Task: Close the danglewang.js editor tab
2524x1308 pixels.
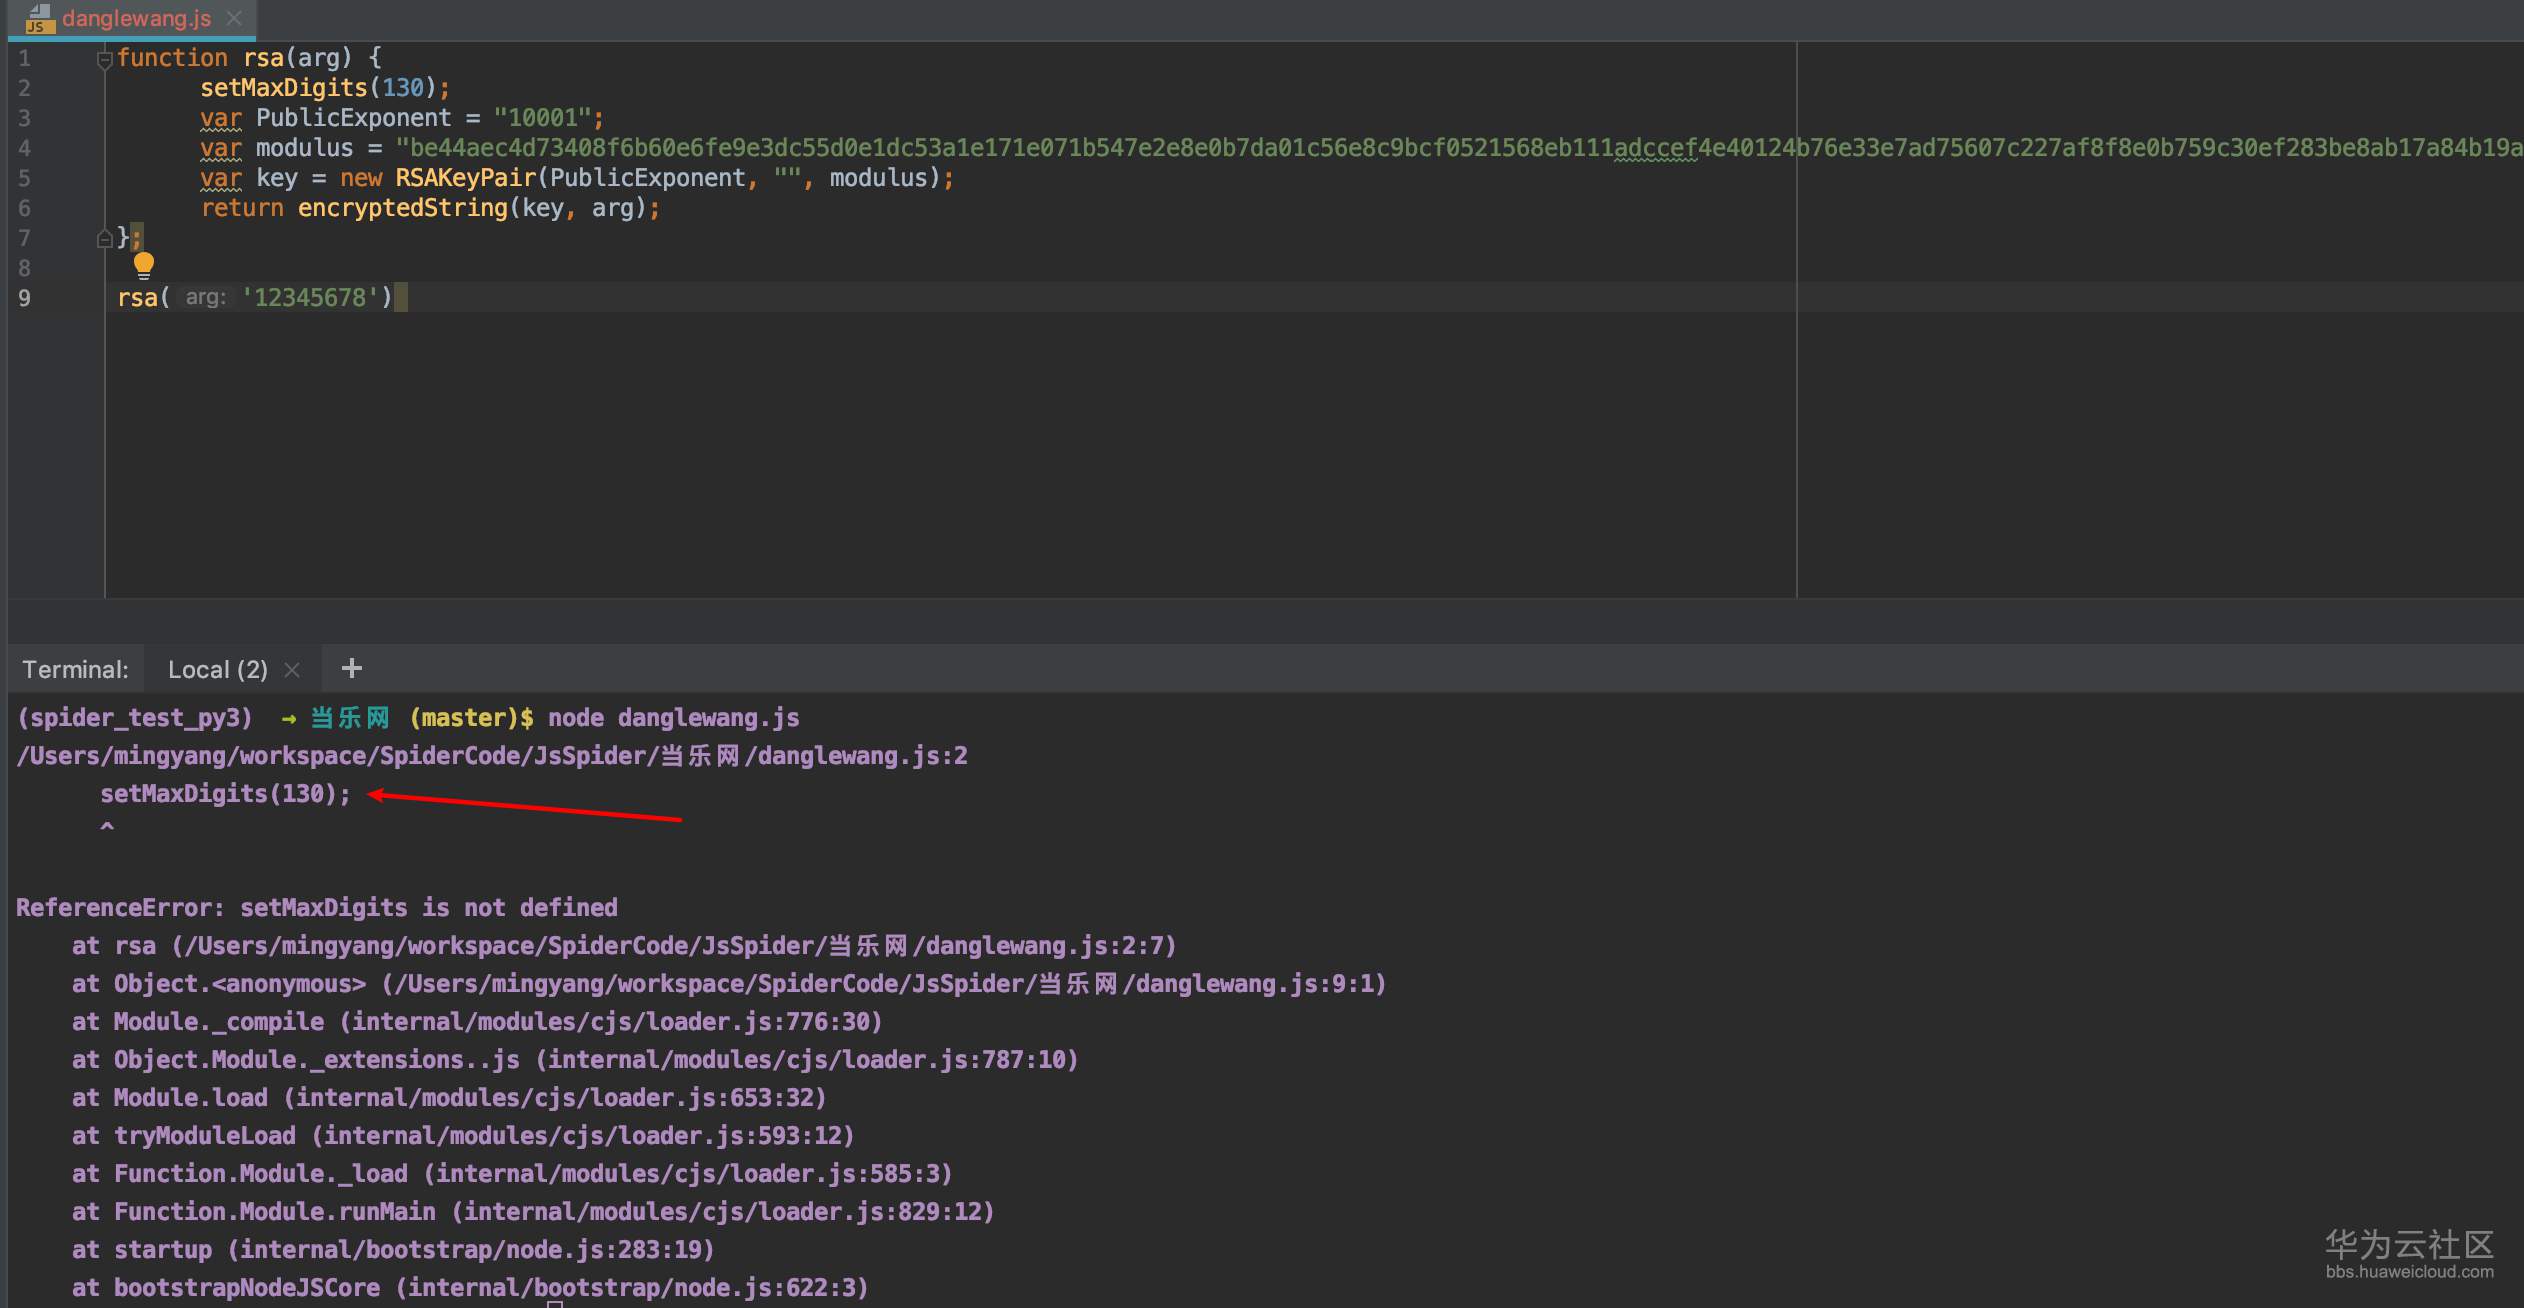Action: click(234, 18)
